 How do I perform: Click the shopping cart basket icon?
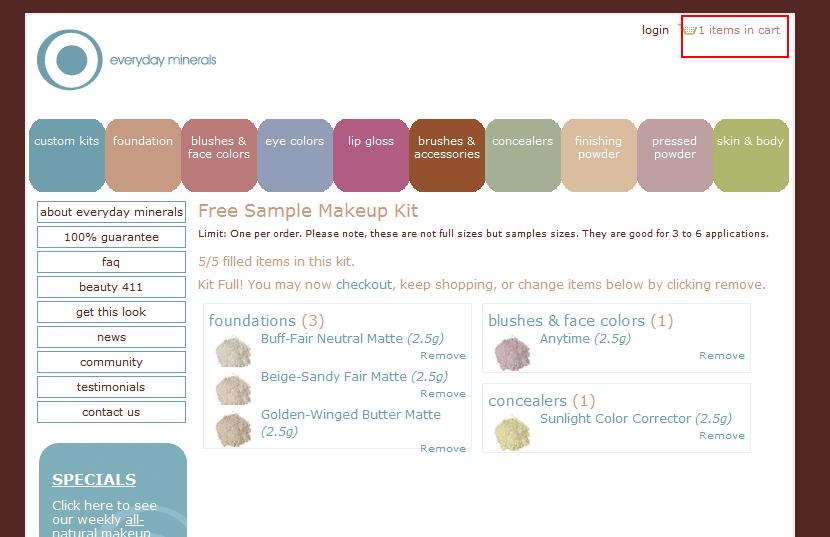tap(689, 30)
